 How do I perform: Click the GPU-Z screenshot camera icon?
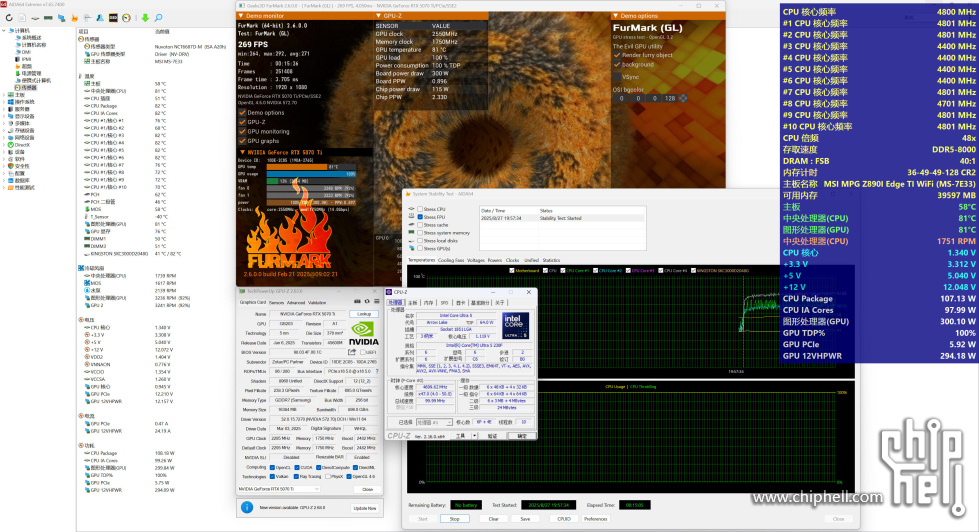click(357, 301)
